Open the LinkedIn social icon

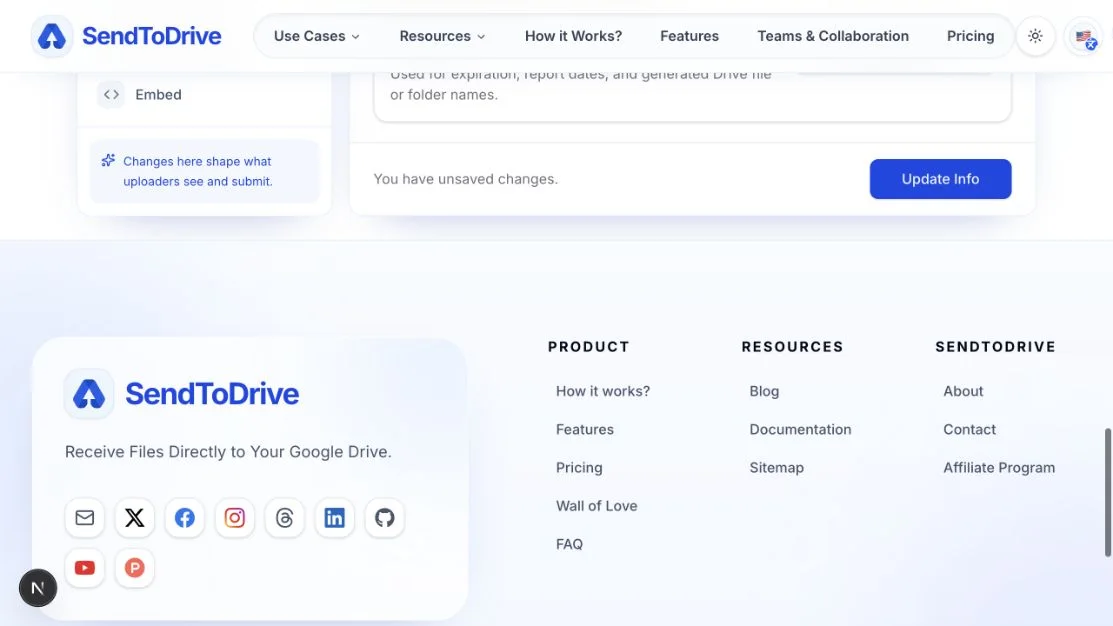click(334, 517)
